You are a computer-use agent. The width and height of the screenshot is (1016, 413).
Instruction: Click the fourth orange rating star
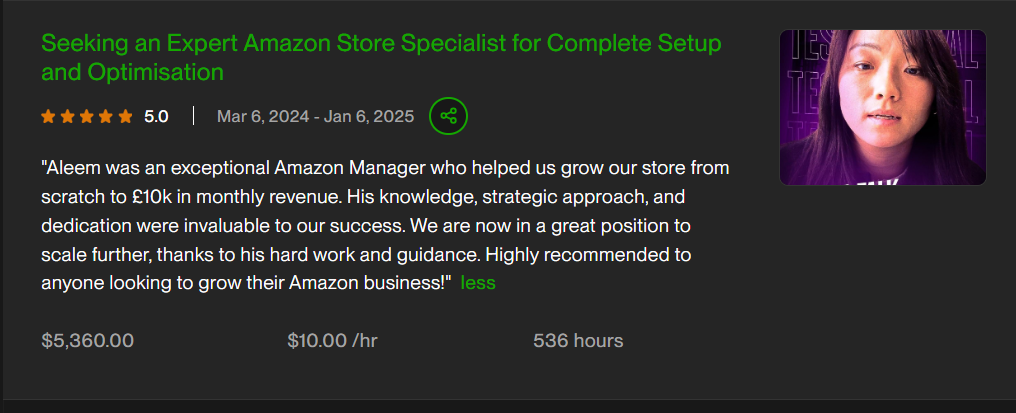pyautogui.click(x=105, y=116)
